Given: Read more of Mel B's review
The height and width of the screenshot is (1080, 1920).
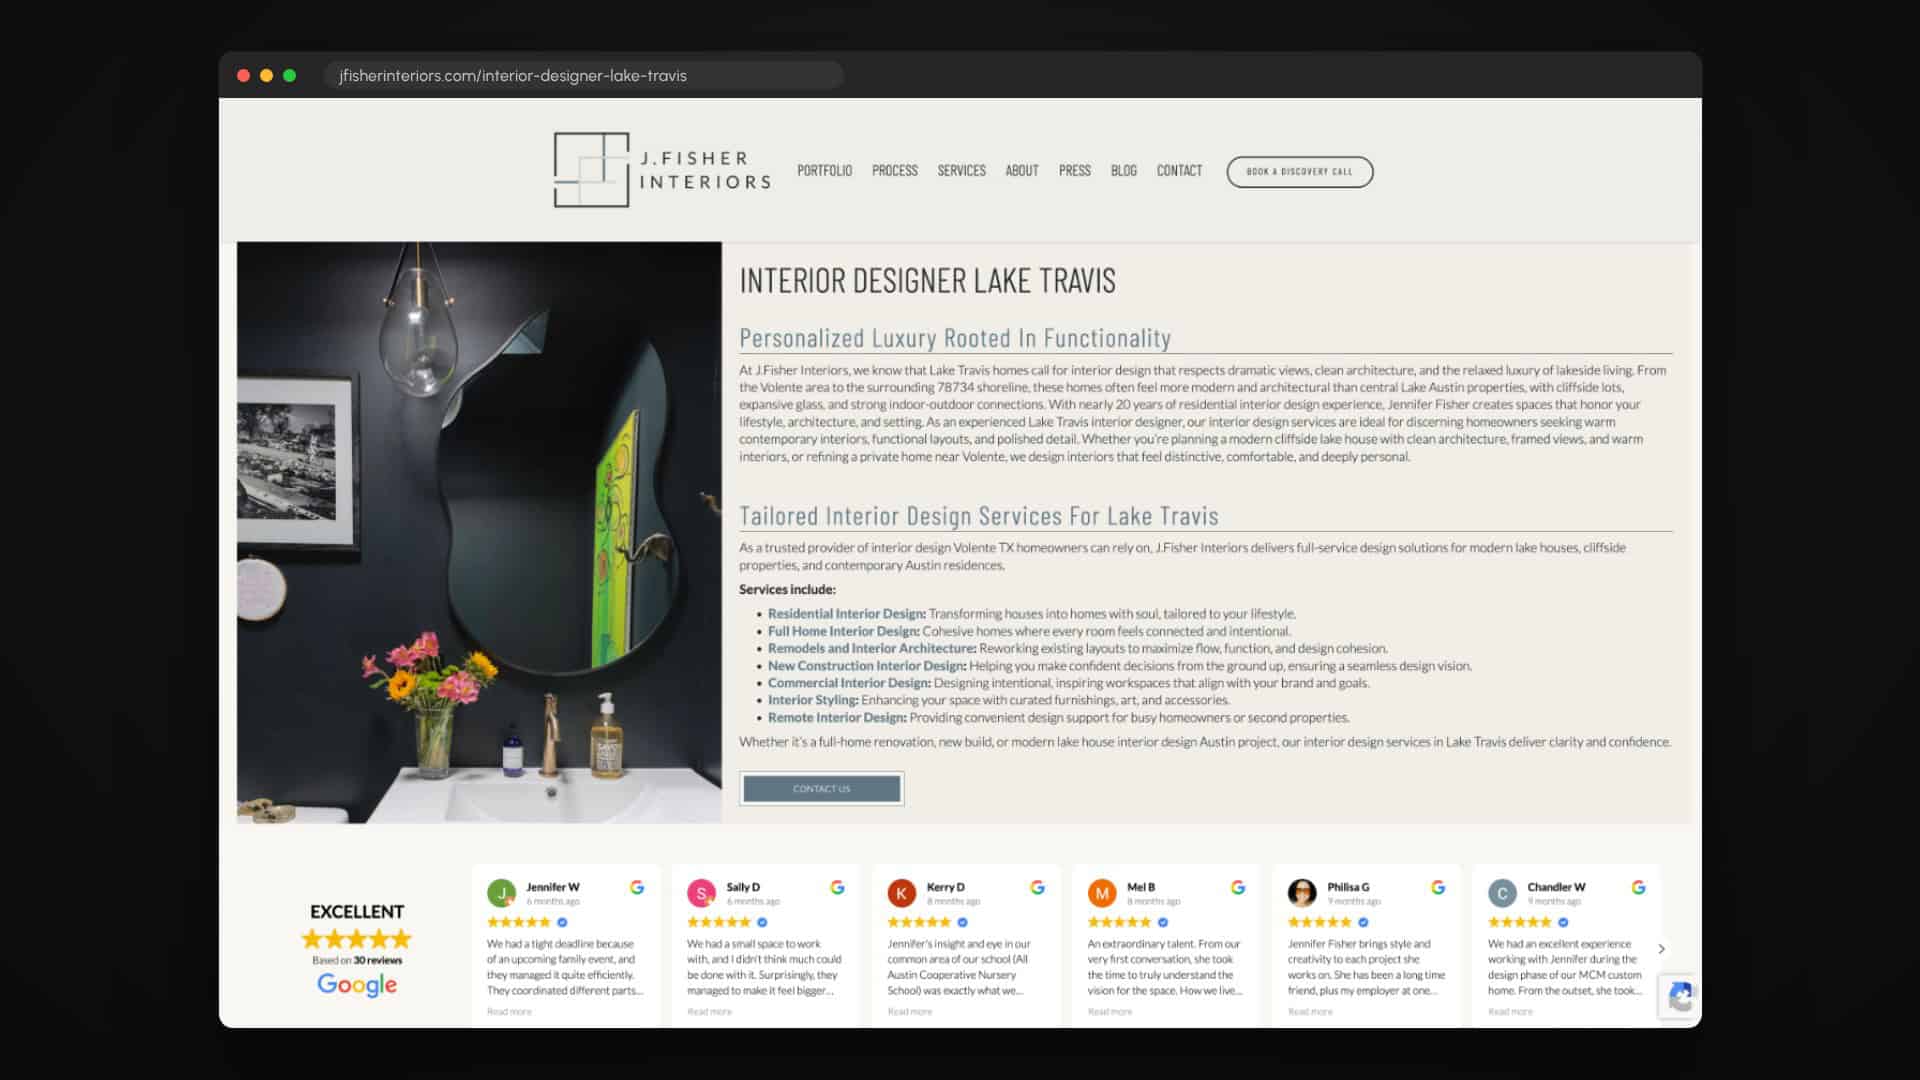Looking at the screenshot, I should [x=1110, y=1012].
